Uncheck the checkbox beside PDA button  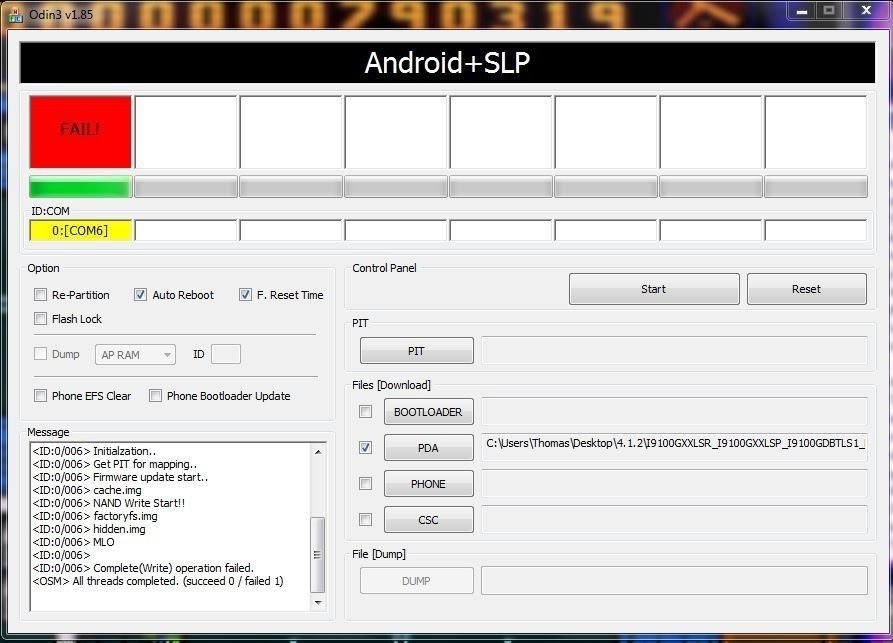click(x=366, y=448)
